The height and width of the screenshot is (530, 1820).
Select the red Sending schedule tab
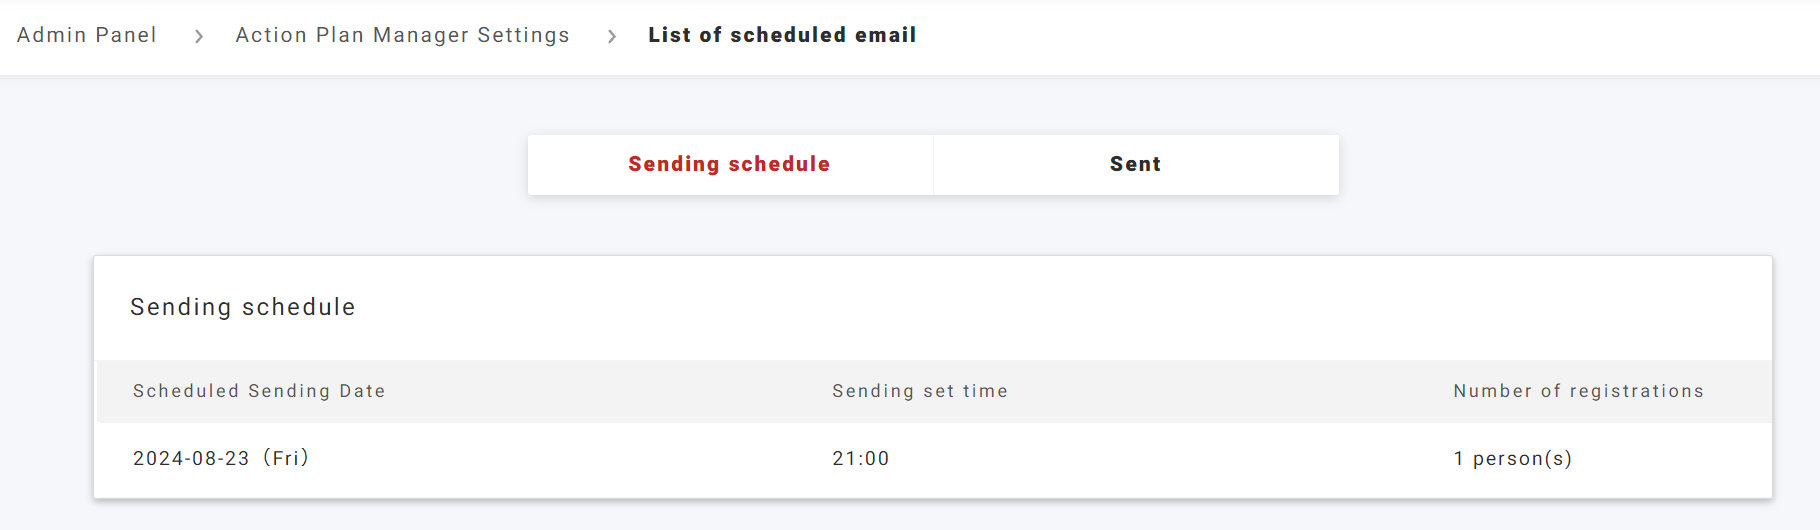click(729, 164)
